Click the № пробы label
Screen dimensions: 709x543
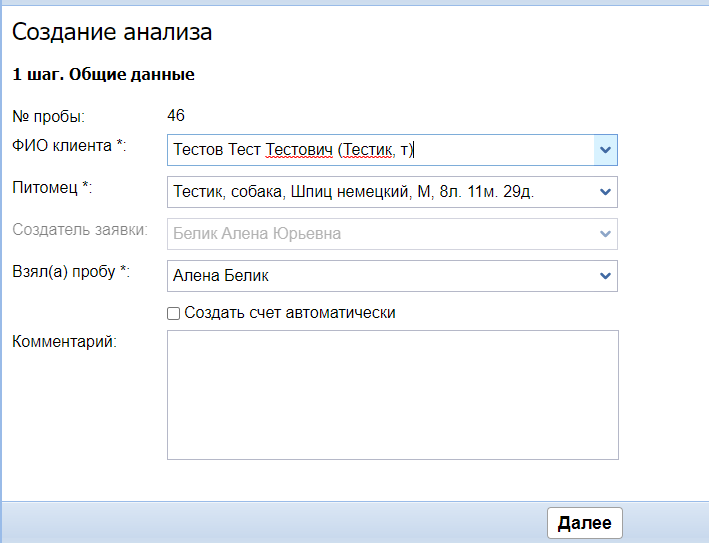click(x=48, y=116)
